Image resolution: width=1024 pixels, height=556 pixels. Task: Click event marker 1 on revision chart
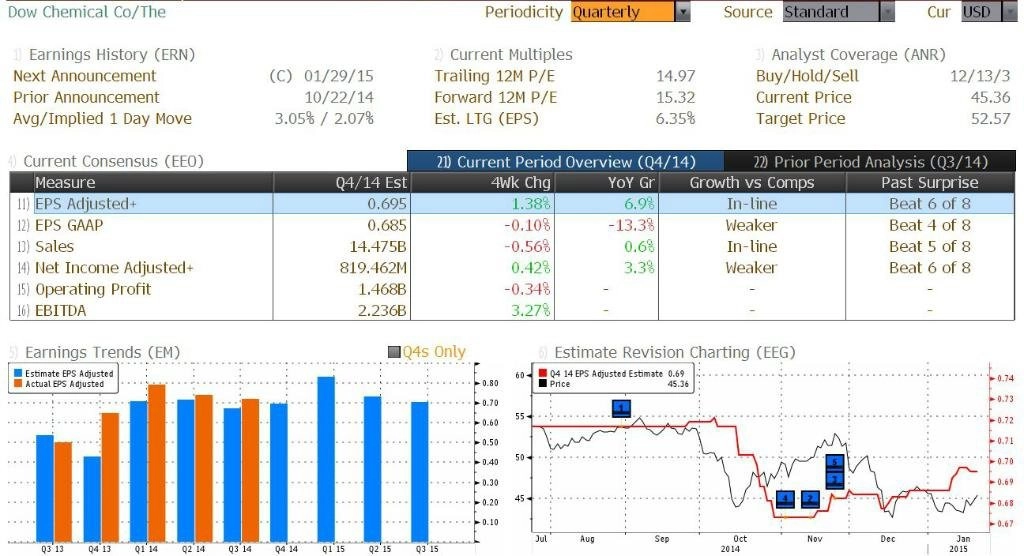coord(621,408)
